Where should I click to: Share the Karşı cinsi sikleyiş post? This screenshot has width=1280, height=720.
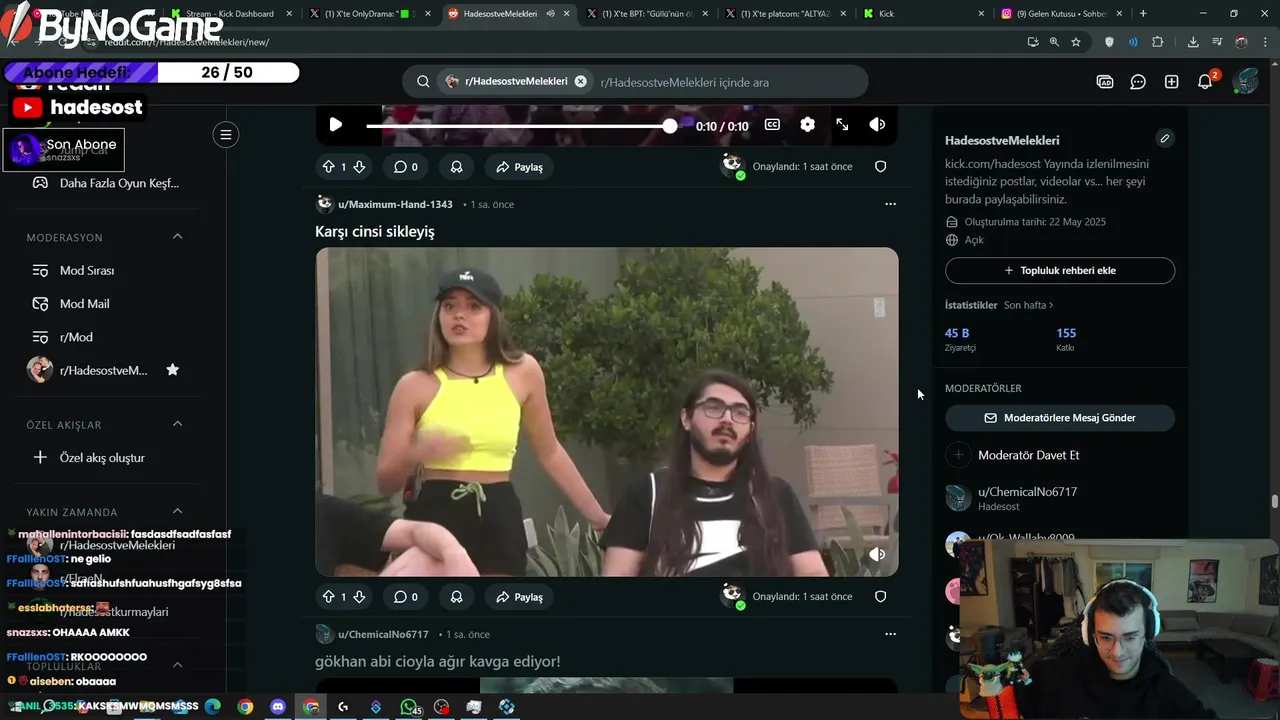pyautogui.click(x=520, y=597)
